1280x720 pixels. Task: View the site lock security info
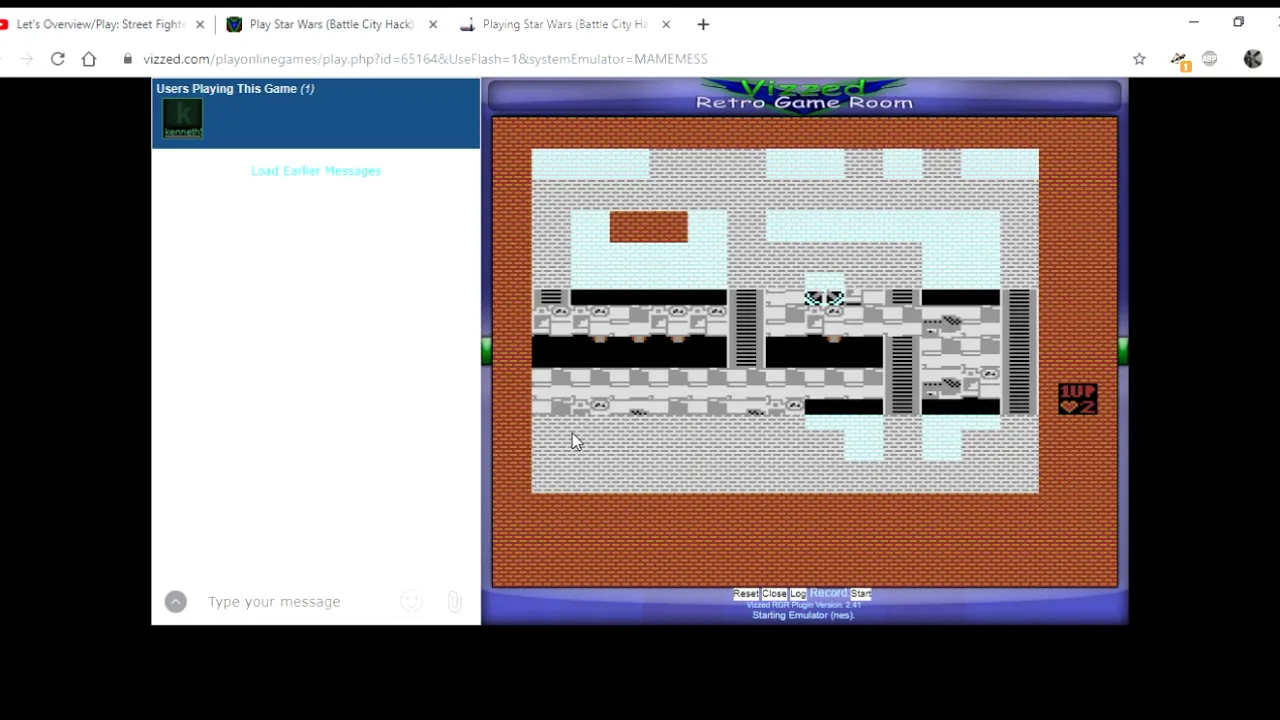(x=127, y=59)
